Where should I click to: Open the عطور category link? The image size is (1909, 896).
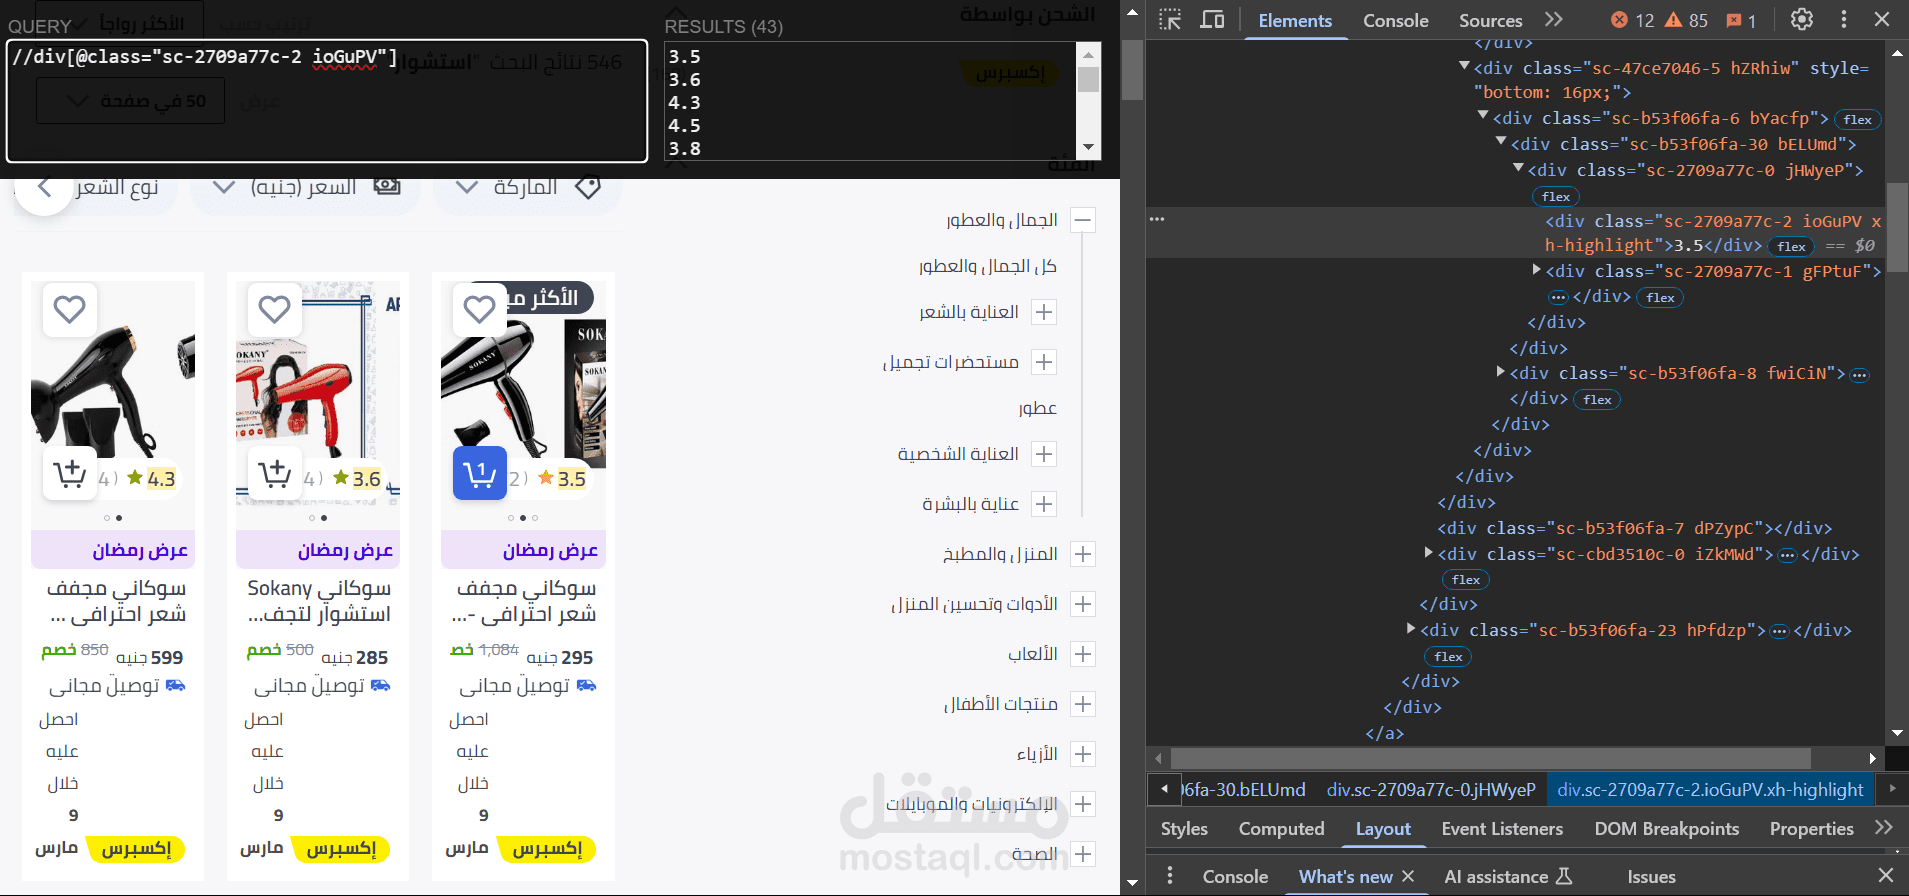click(1038, 408)
